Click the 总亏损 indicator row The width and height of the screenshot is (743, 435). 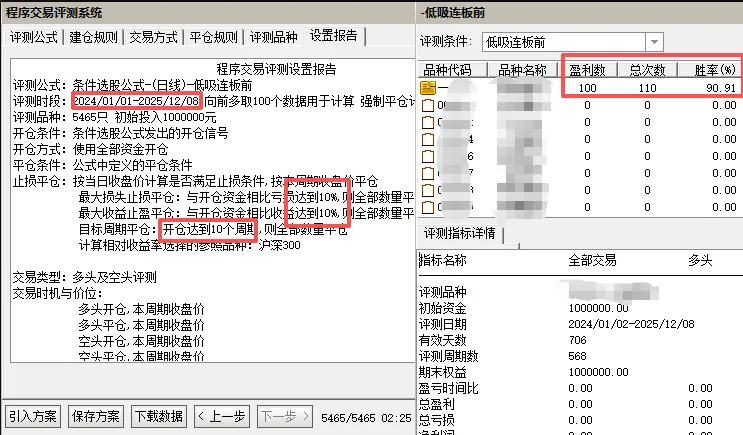point(580,420)
